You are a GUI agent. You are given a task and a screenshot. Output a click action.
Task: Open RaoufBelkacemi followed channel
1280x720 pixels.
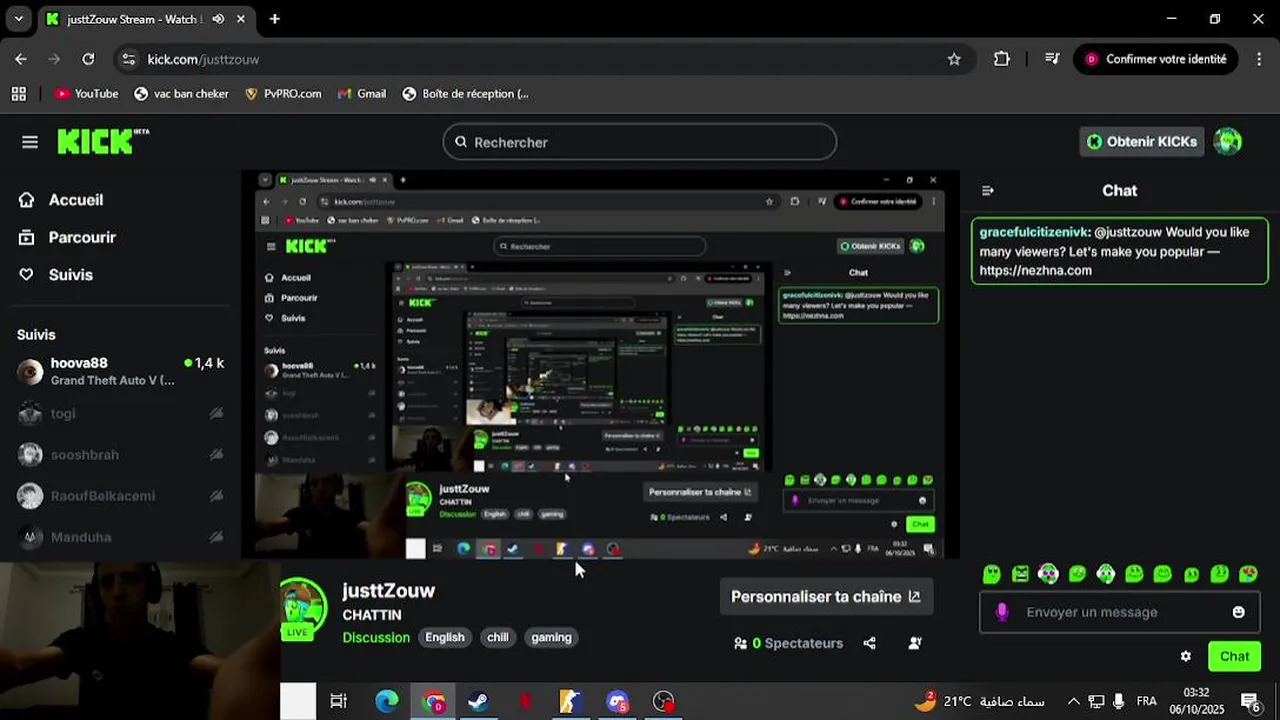click(x=121, y=496)
